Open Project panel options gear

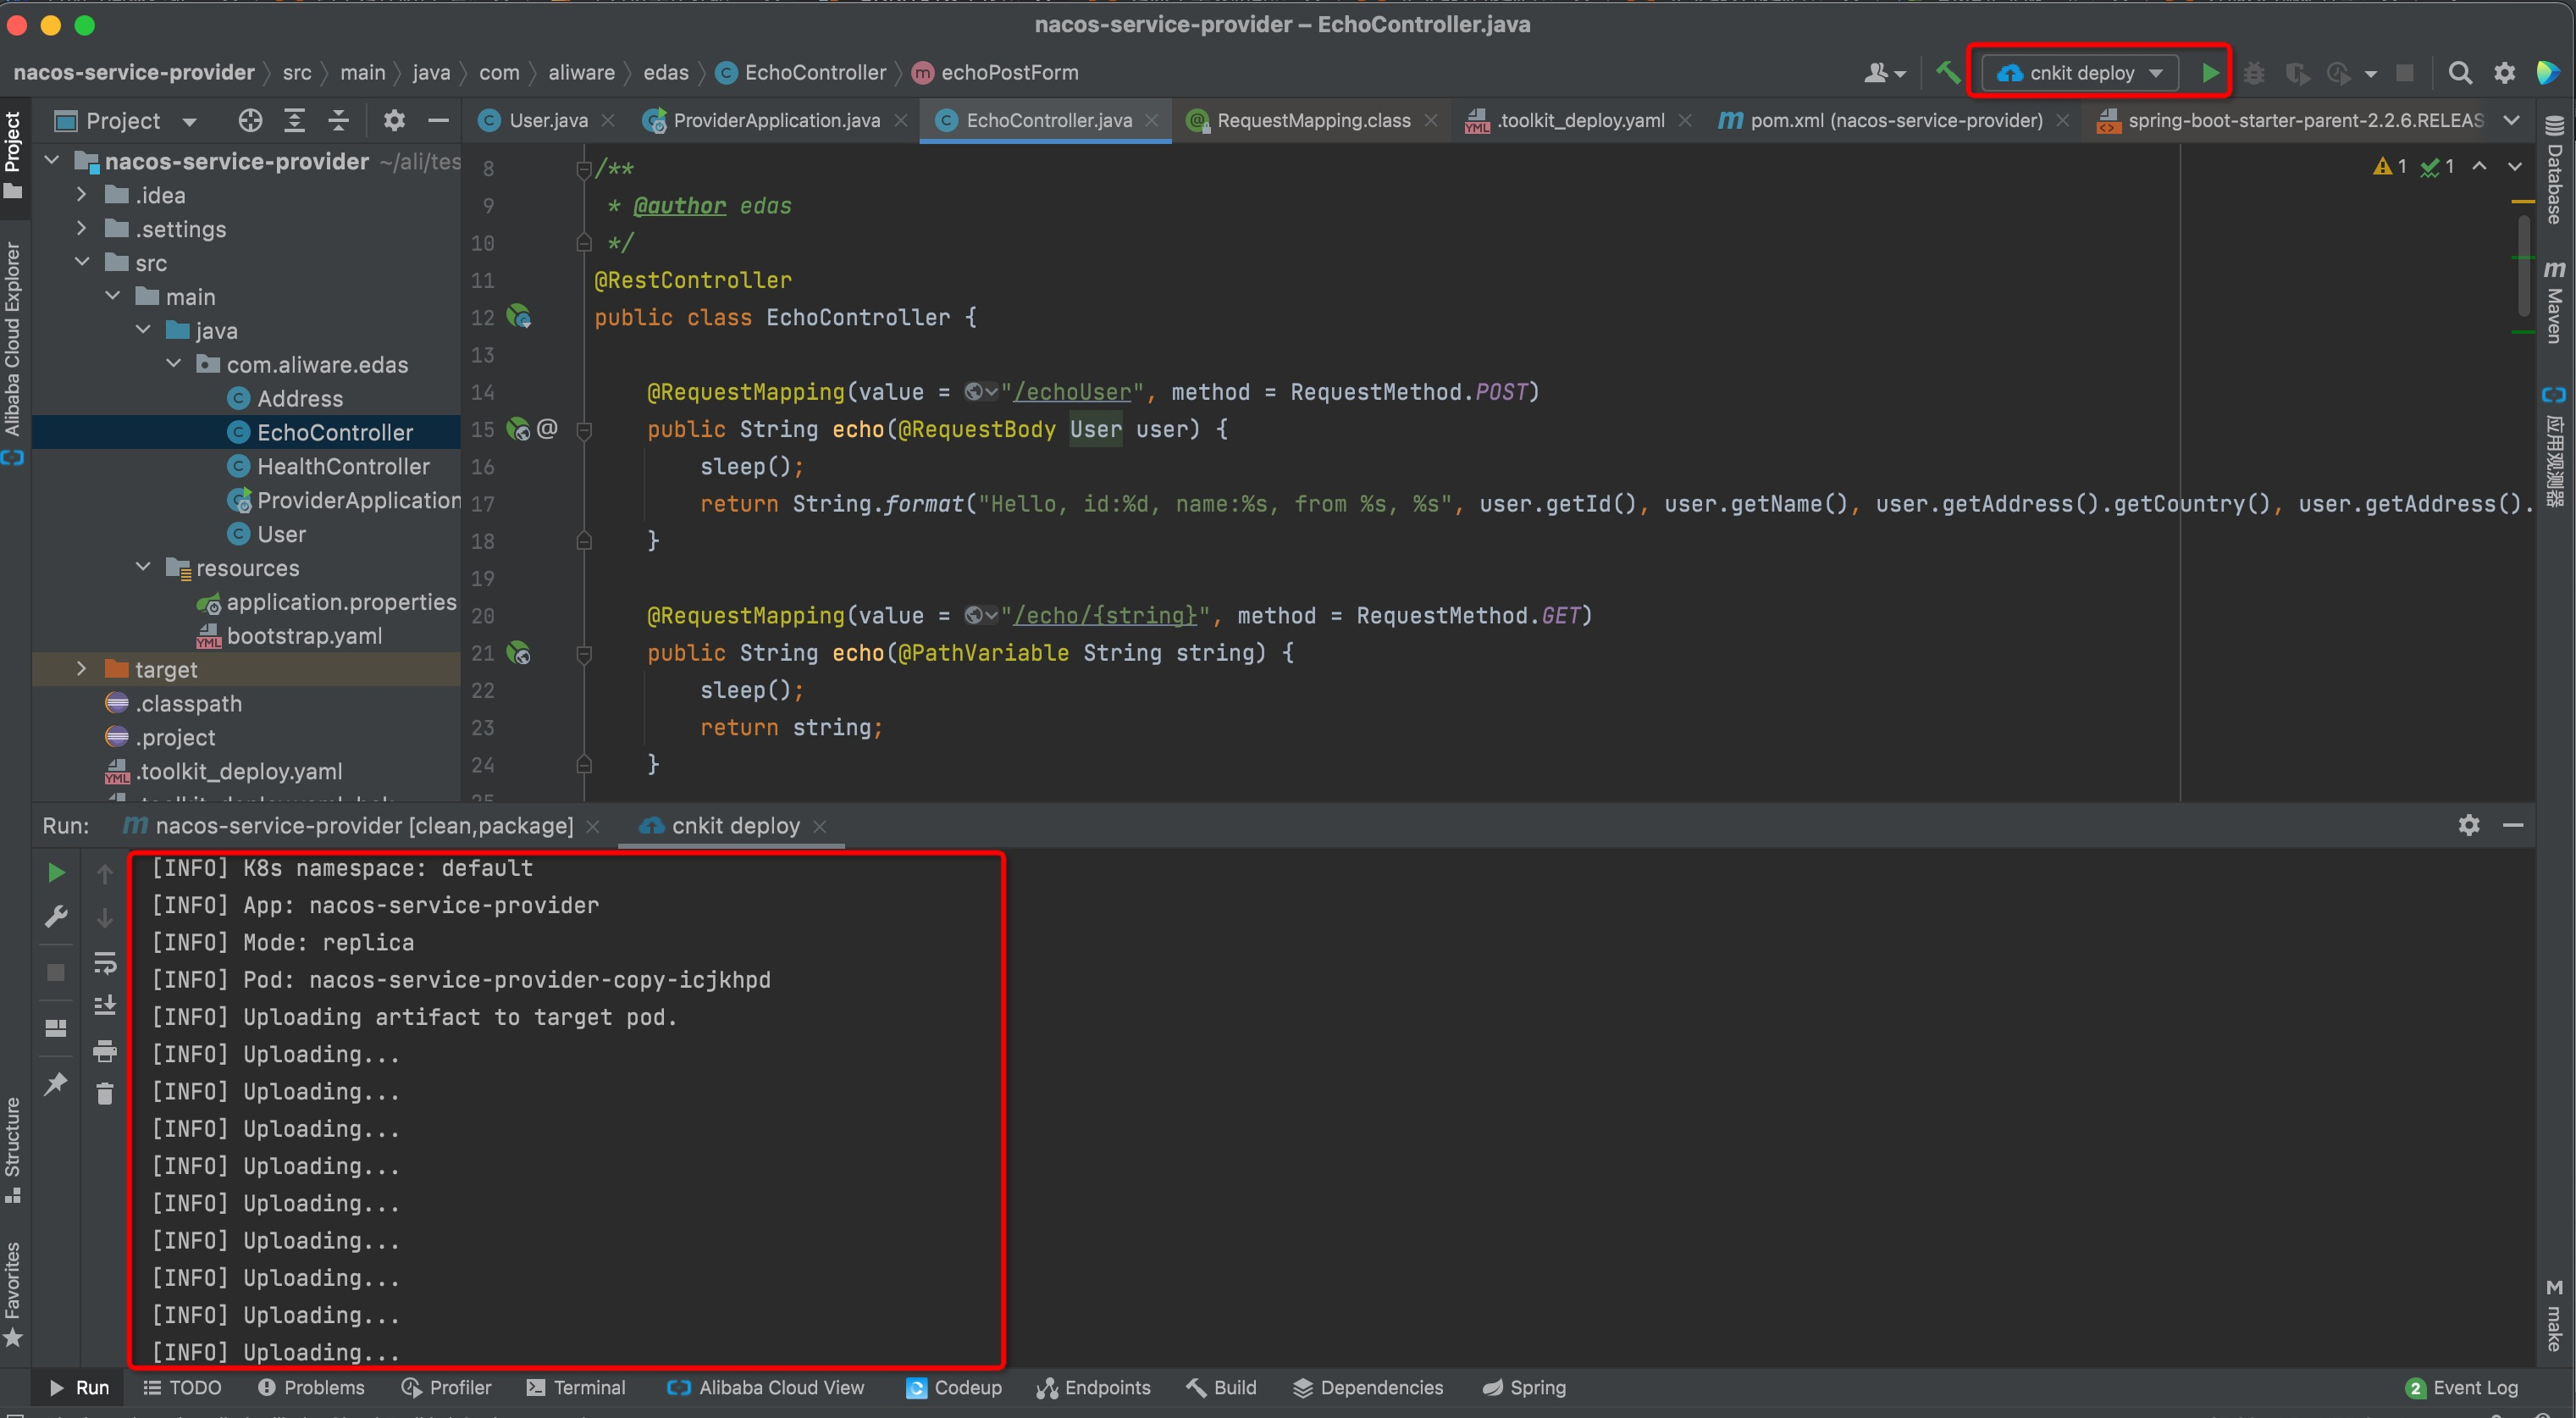(x=394, y=121)
